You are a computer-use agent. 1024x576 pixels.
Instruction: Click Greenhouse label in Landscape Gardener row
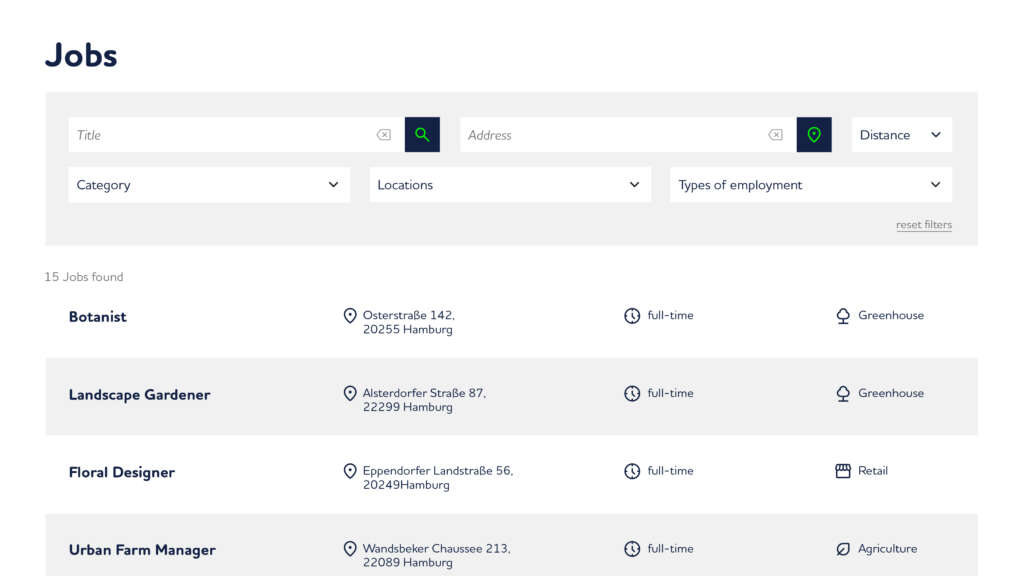tap(891, 393)
